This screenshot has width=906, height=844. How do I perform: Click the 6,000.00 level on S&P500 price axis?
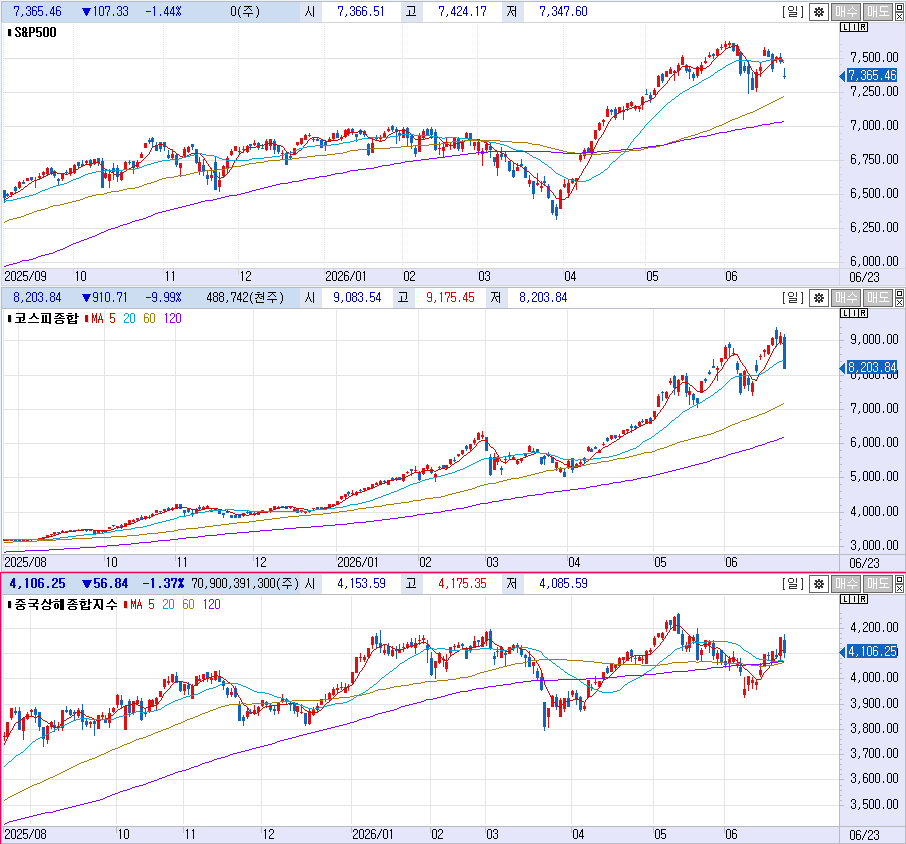point(874,261)
